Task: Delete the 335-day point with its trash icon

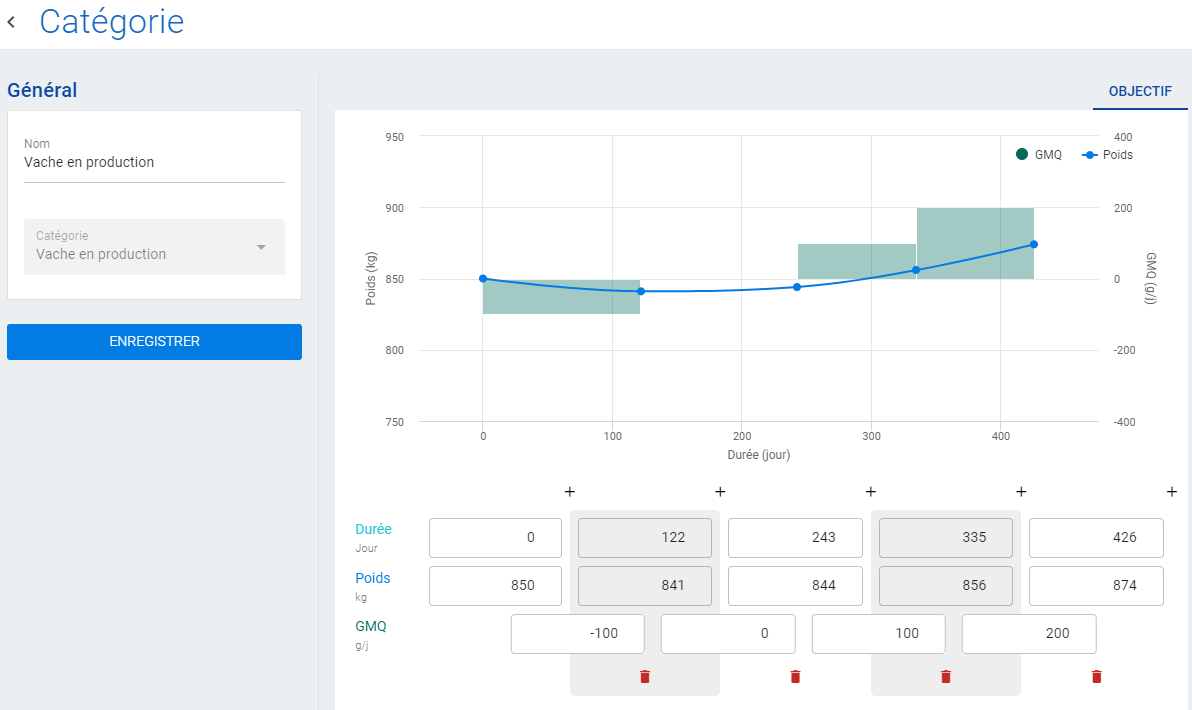Action: coord(946,677)
